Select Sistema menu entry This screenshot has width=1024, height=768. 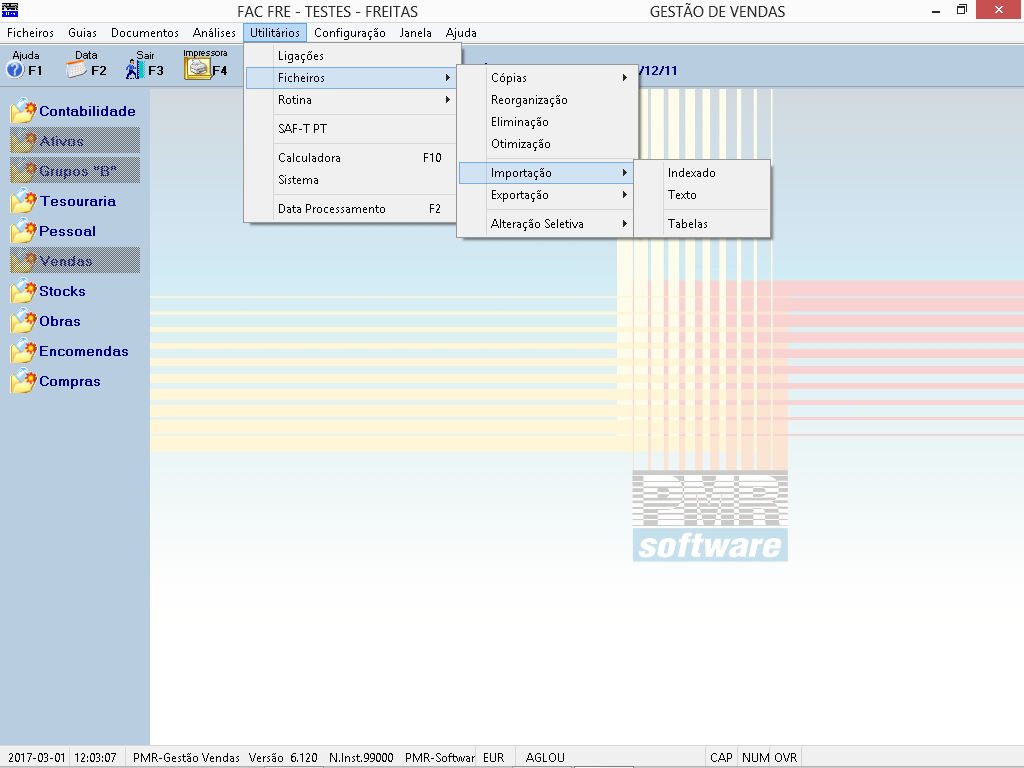pyautogui.click(x=351, y=180)
